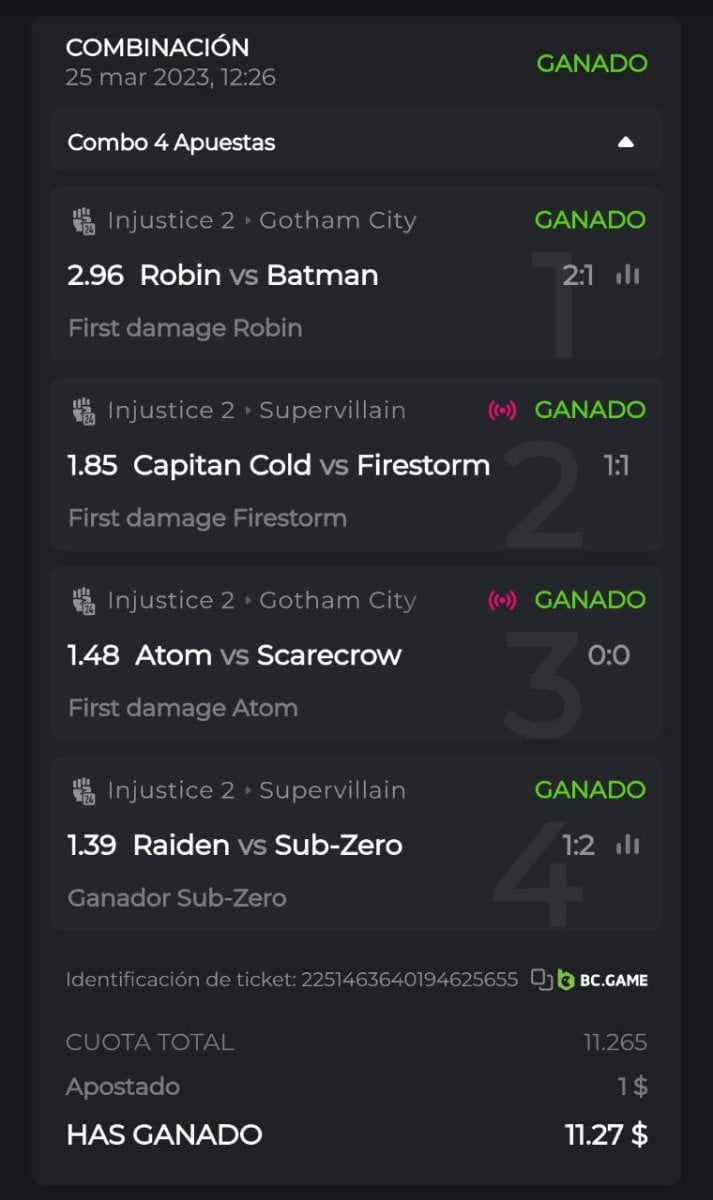Image resolution: width=713 pixels, height=1200 pixels.
Task: Click the Gotham City league on first bet
Action: click(x=337, y=220)
